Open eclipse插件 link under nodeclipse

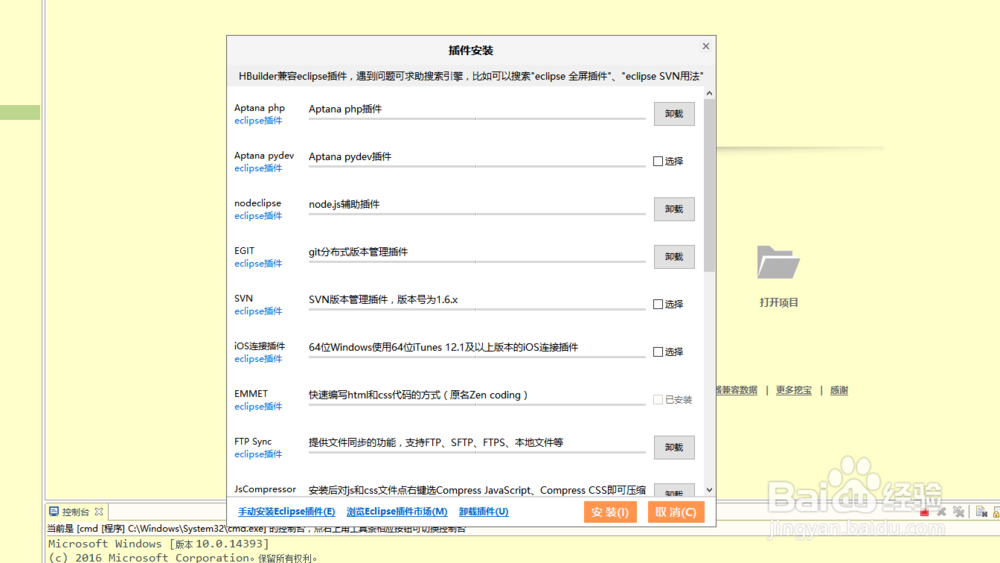tap(258, 216)
